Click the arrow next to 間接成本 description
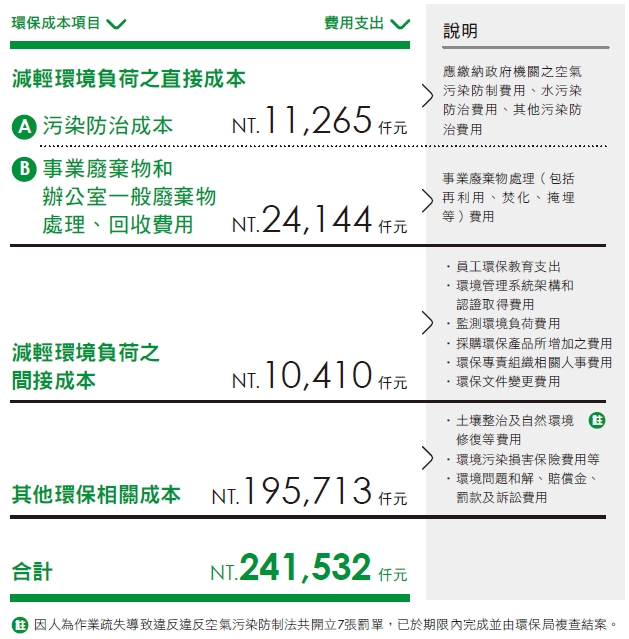The height and width of the screenshot is (639, 629). pos(427,323)
